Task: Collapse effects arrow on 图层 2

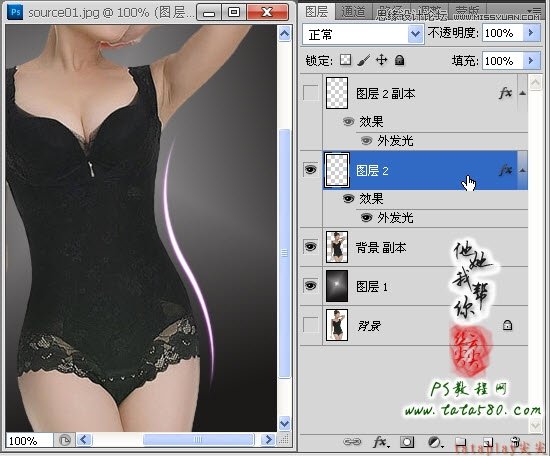Action: [522, 170]
